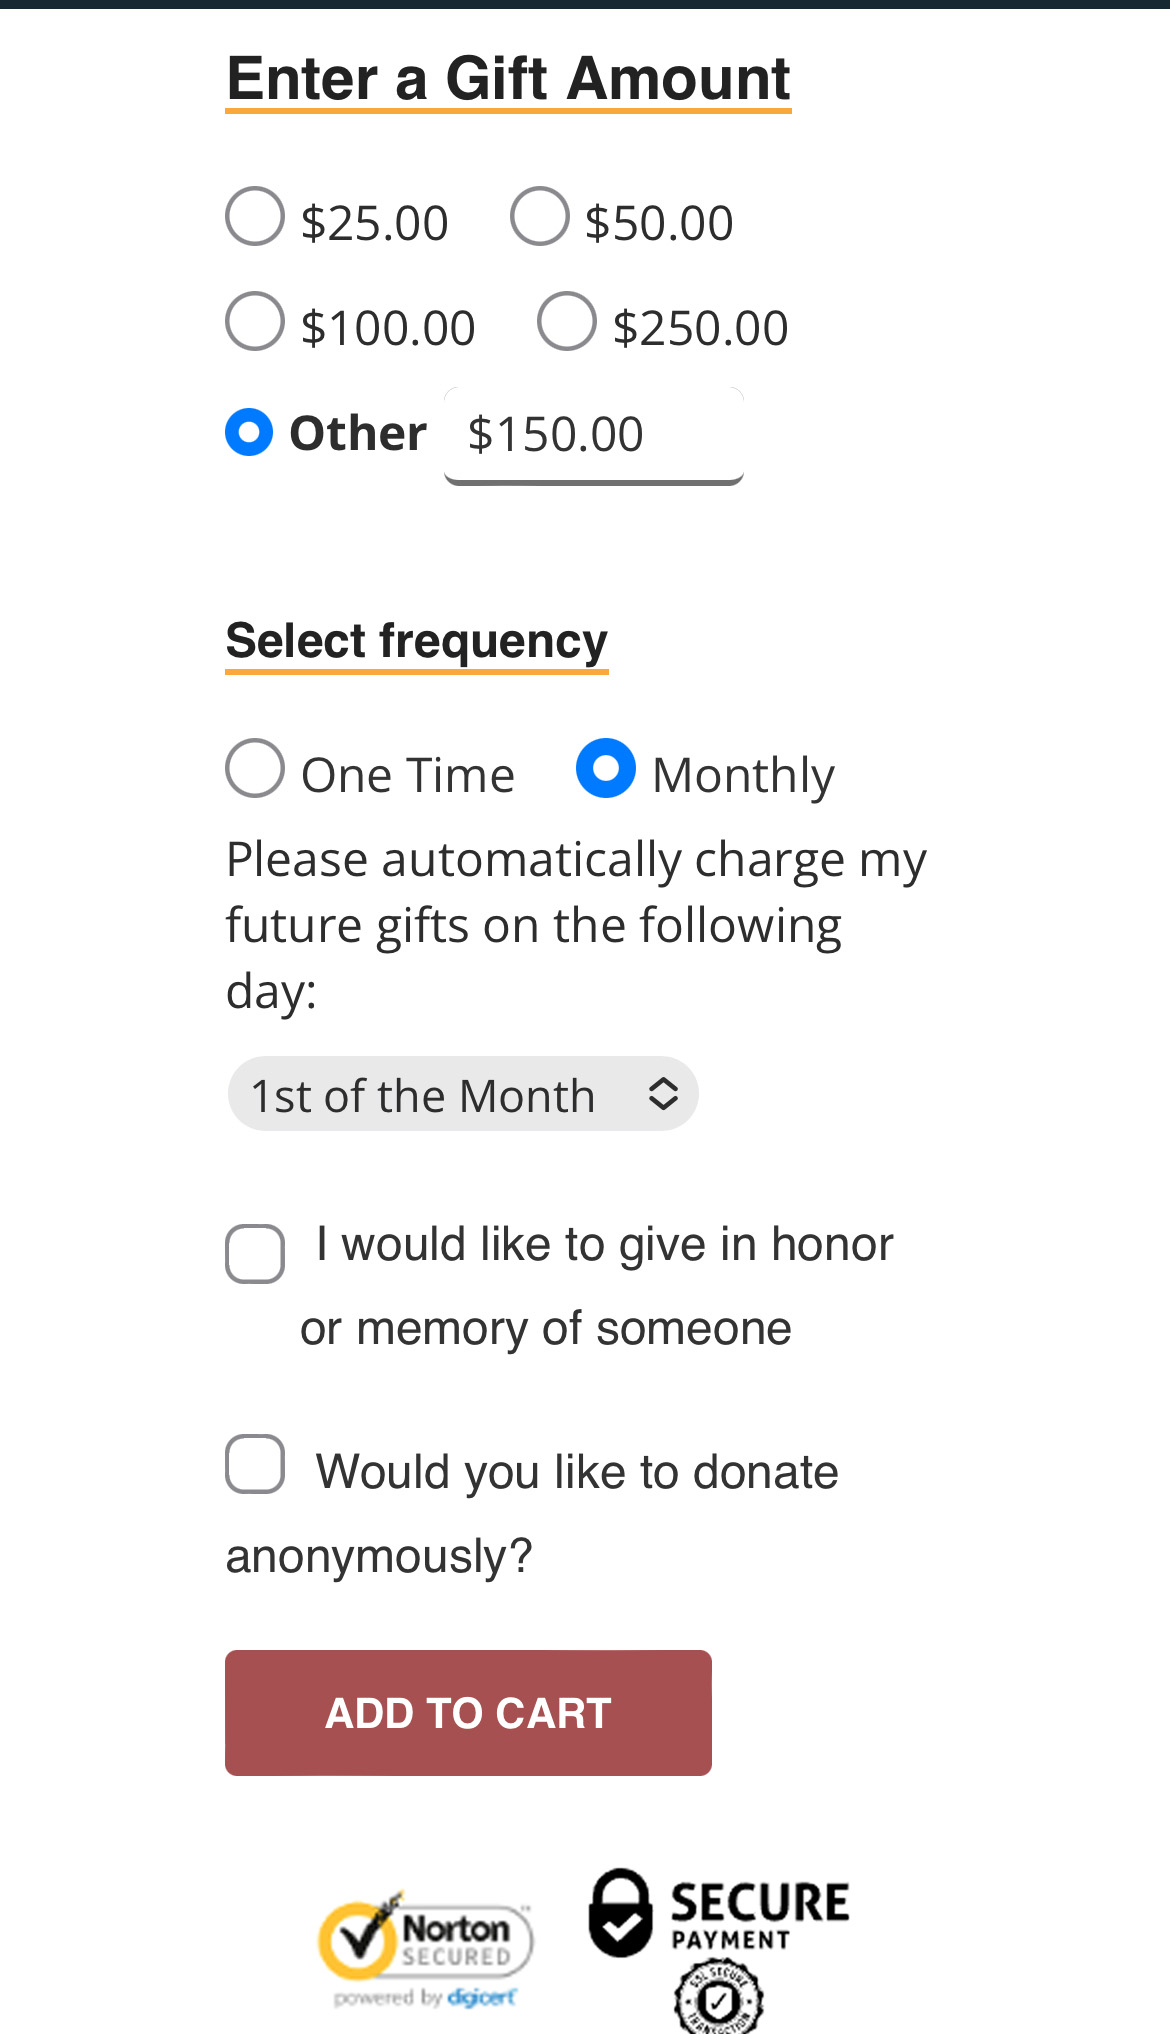
Task: Click the Select frequency heading
Action: [x=417, y=642]
